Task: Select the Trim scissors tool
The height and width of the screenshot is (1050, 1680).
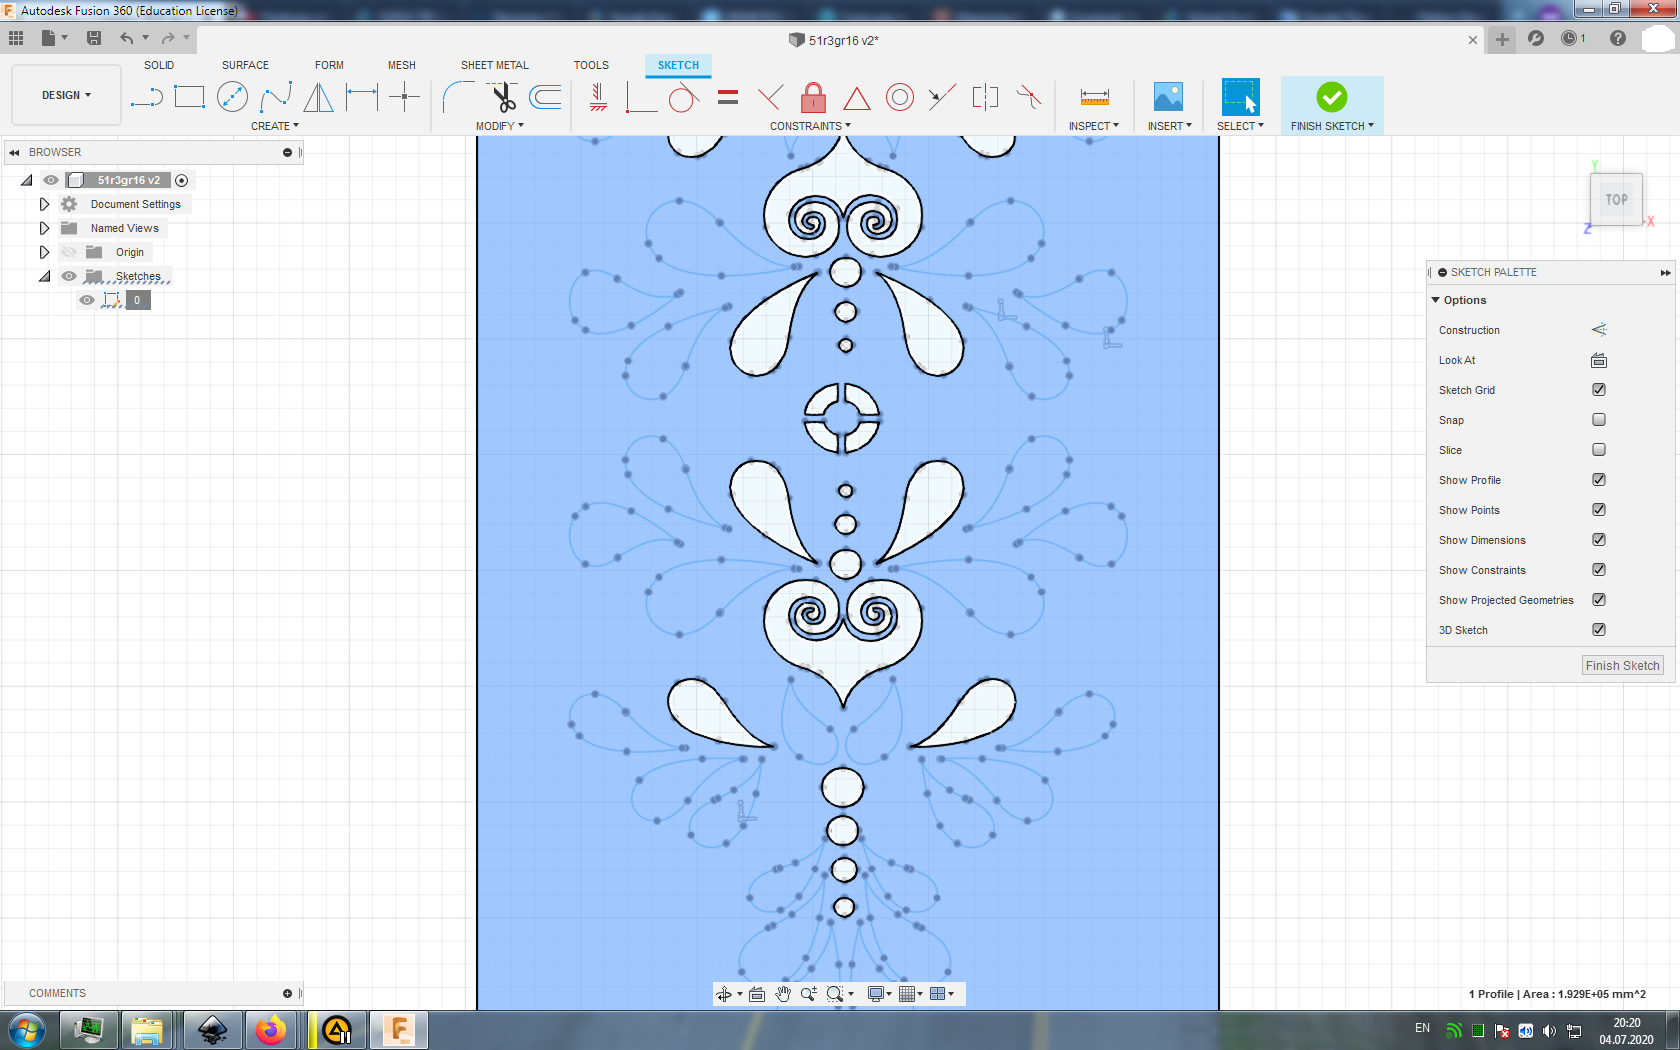Action: click(x=503, y=97)
